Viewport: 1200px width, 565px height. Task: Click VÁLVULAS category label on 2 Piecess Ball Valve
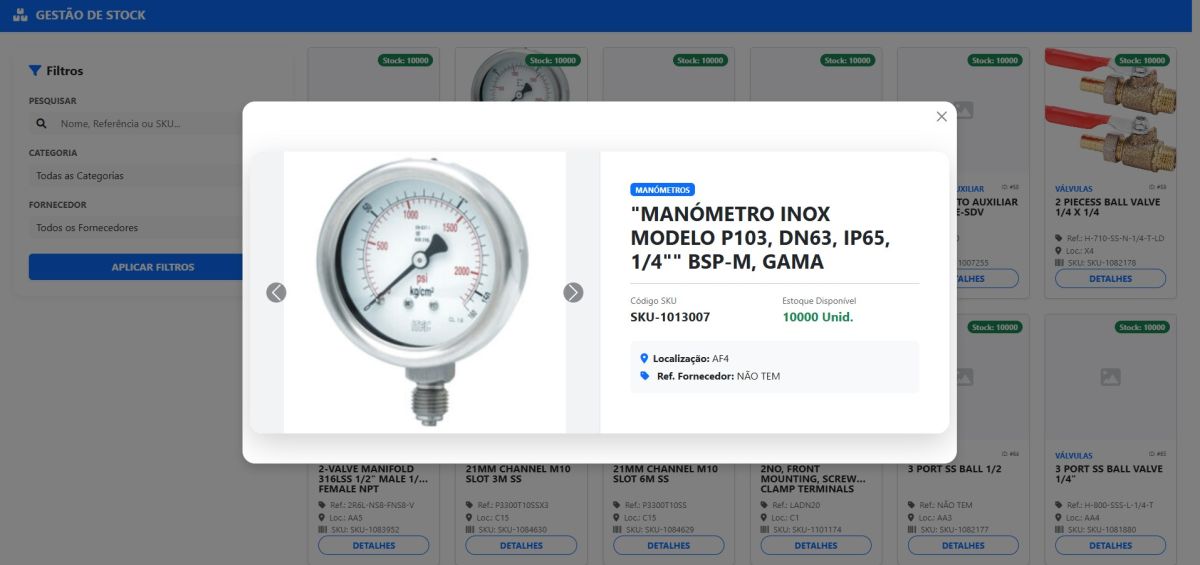(1074, 188)
